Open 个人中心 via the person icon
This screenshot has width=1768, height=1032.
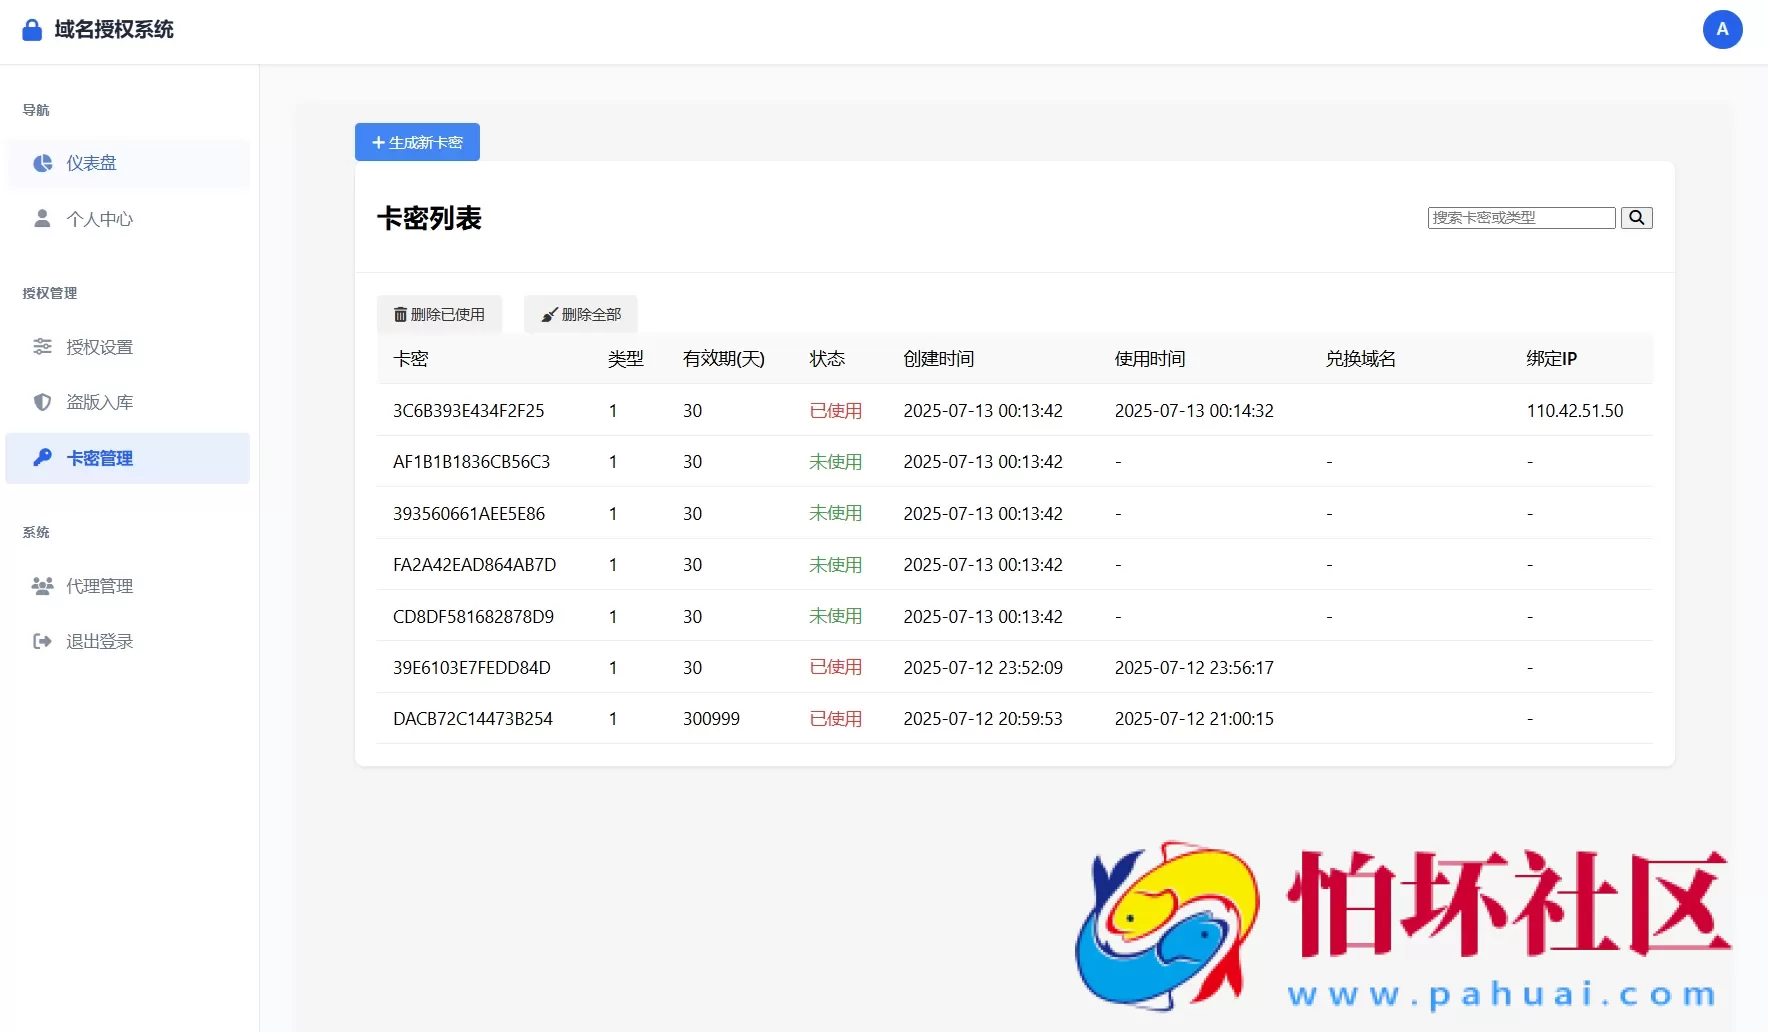click(42, 218)
